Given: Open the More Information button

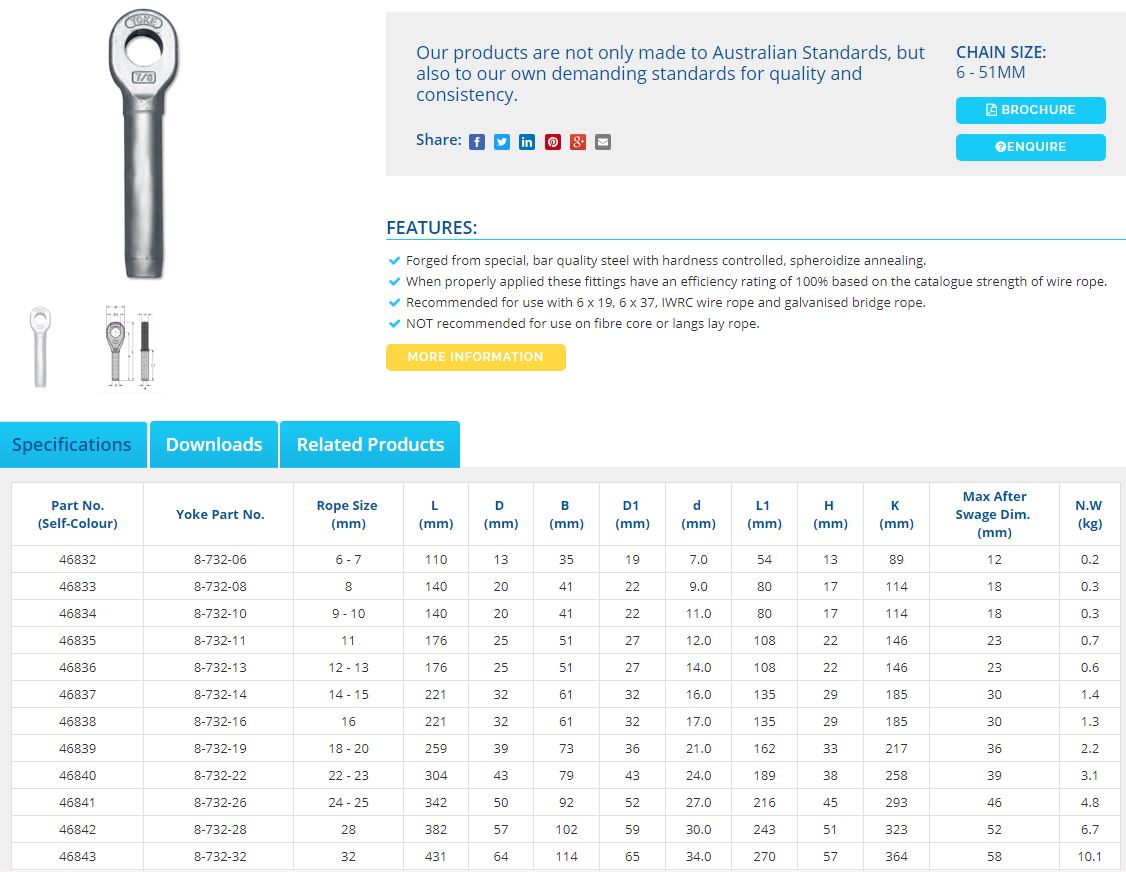Looking at the screenshot, I should click(x=475, y=357).
